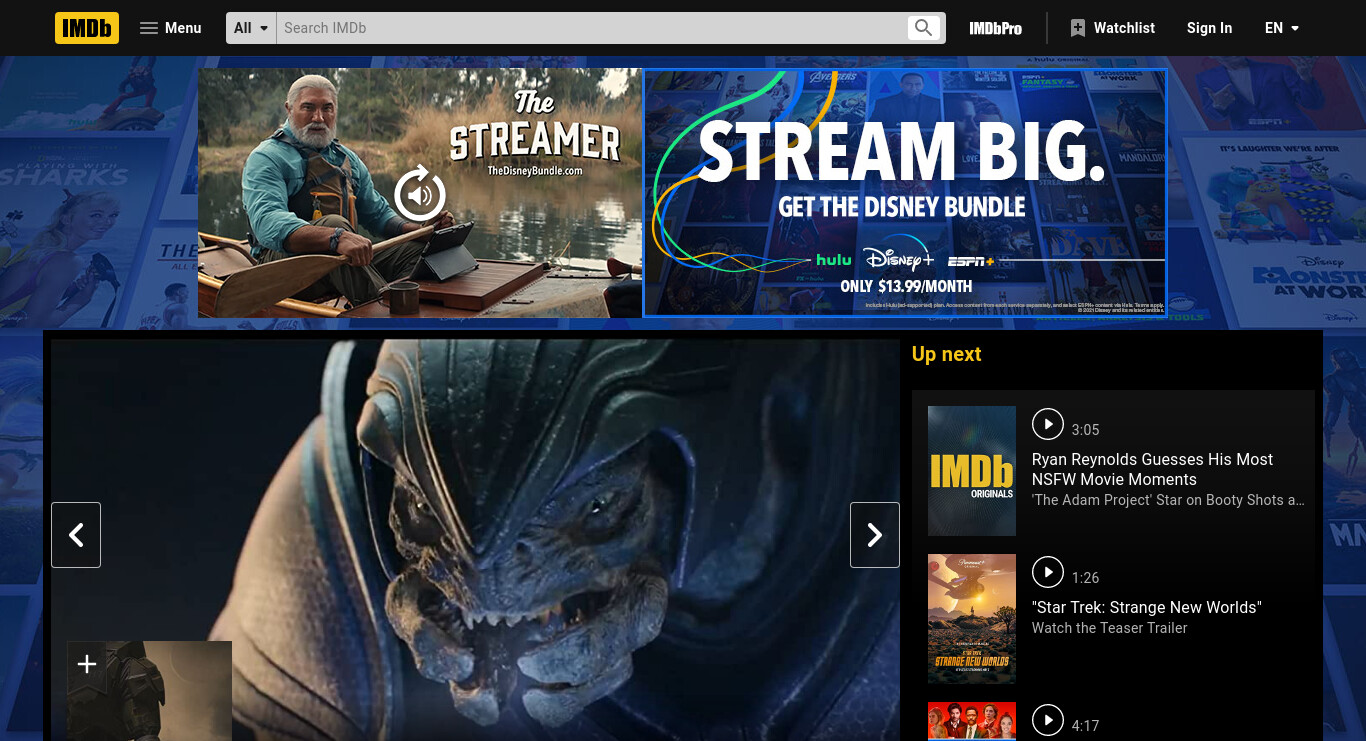This screenshot has height=741, width=1366.
Task: Show previous featured trailer slide
Action: [76, 535]
